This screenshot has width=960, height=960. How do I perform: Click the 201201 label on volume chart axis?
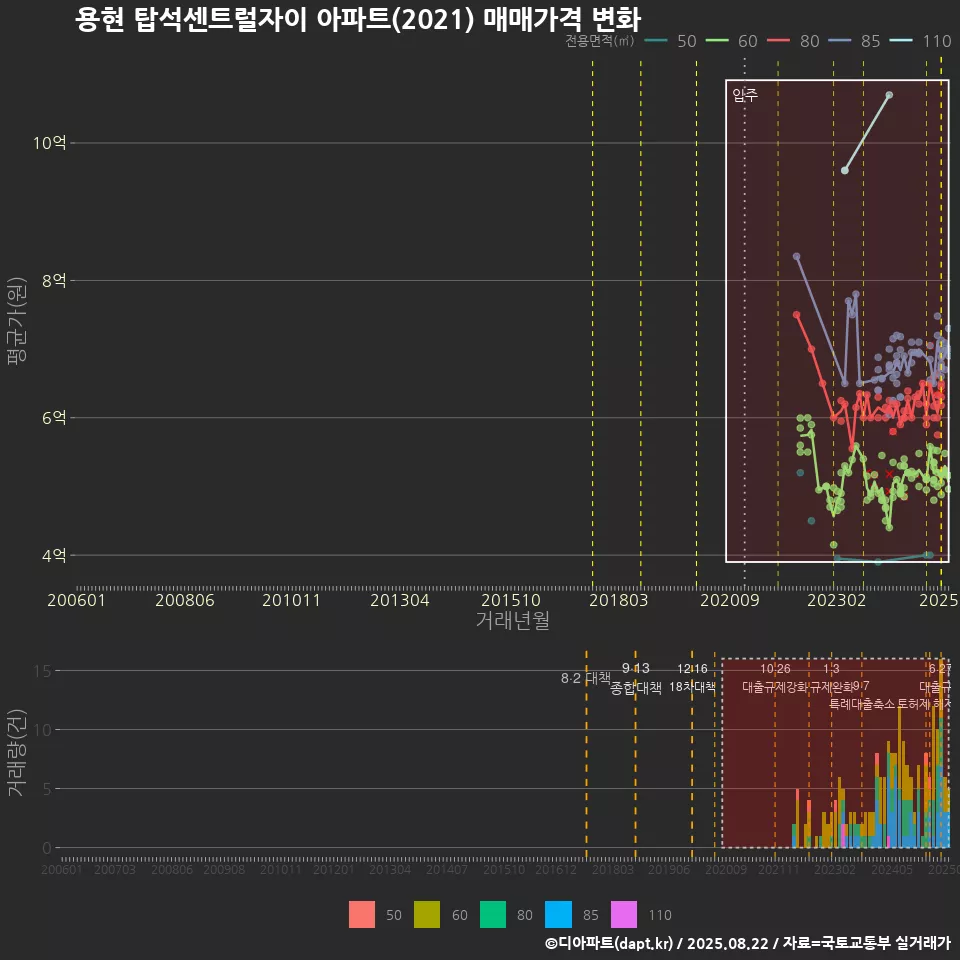tap(334, 869)
